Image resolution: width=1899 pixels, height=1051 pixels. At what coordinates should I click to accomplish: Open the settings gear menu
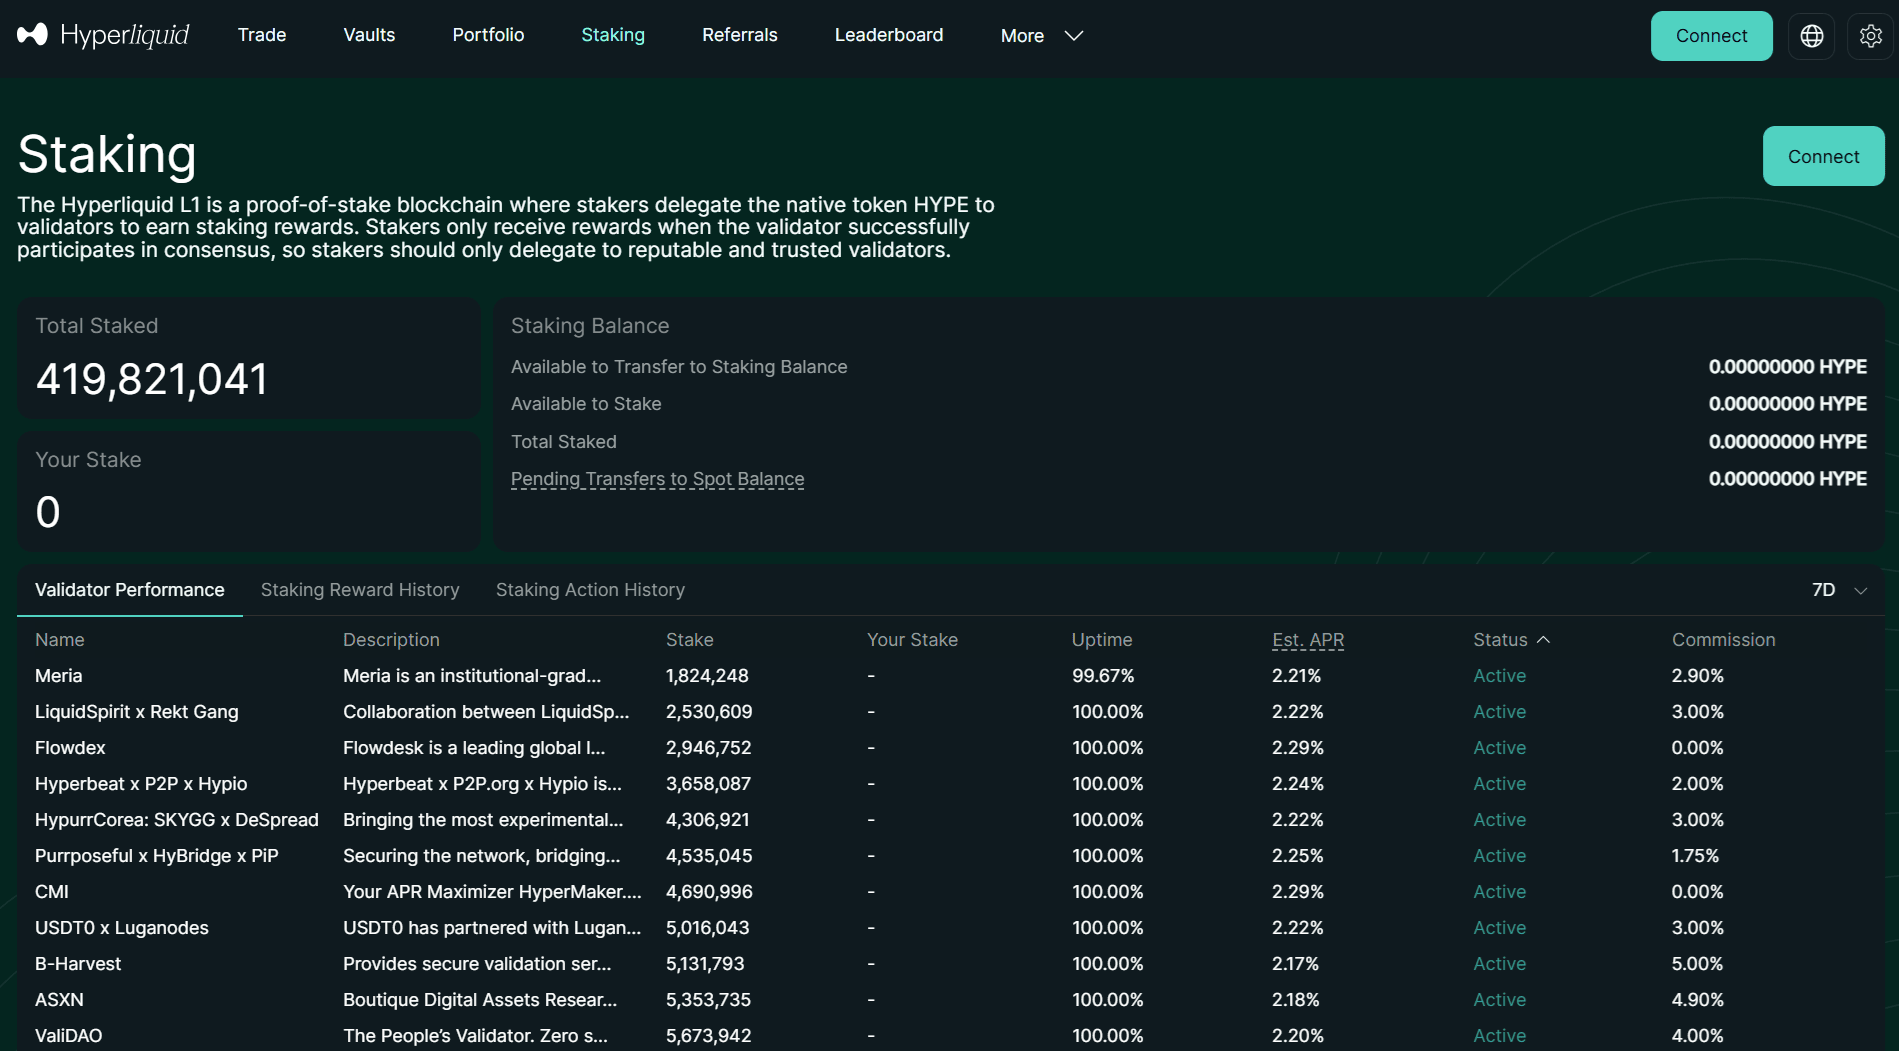pos(1871,35)
